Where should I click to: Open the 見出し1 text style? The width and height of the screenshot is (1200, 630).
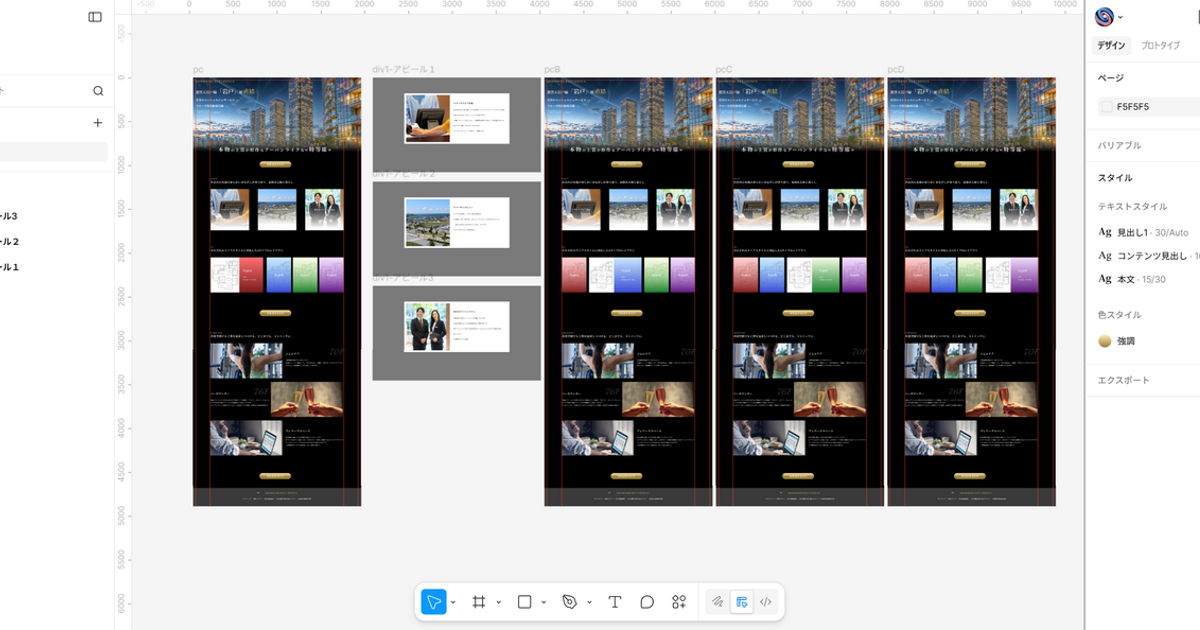point(1133,232)
